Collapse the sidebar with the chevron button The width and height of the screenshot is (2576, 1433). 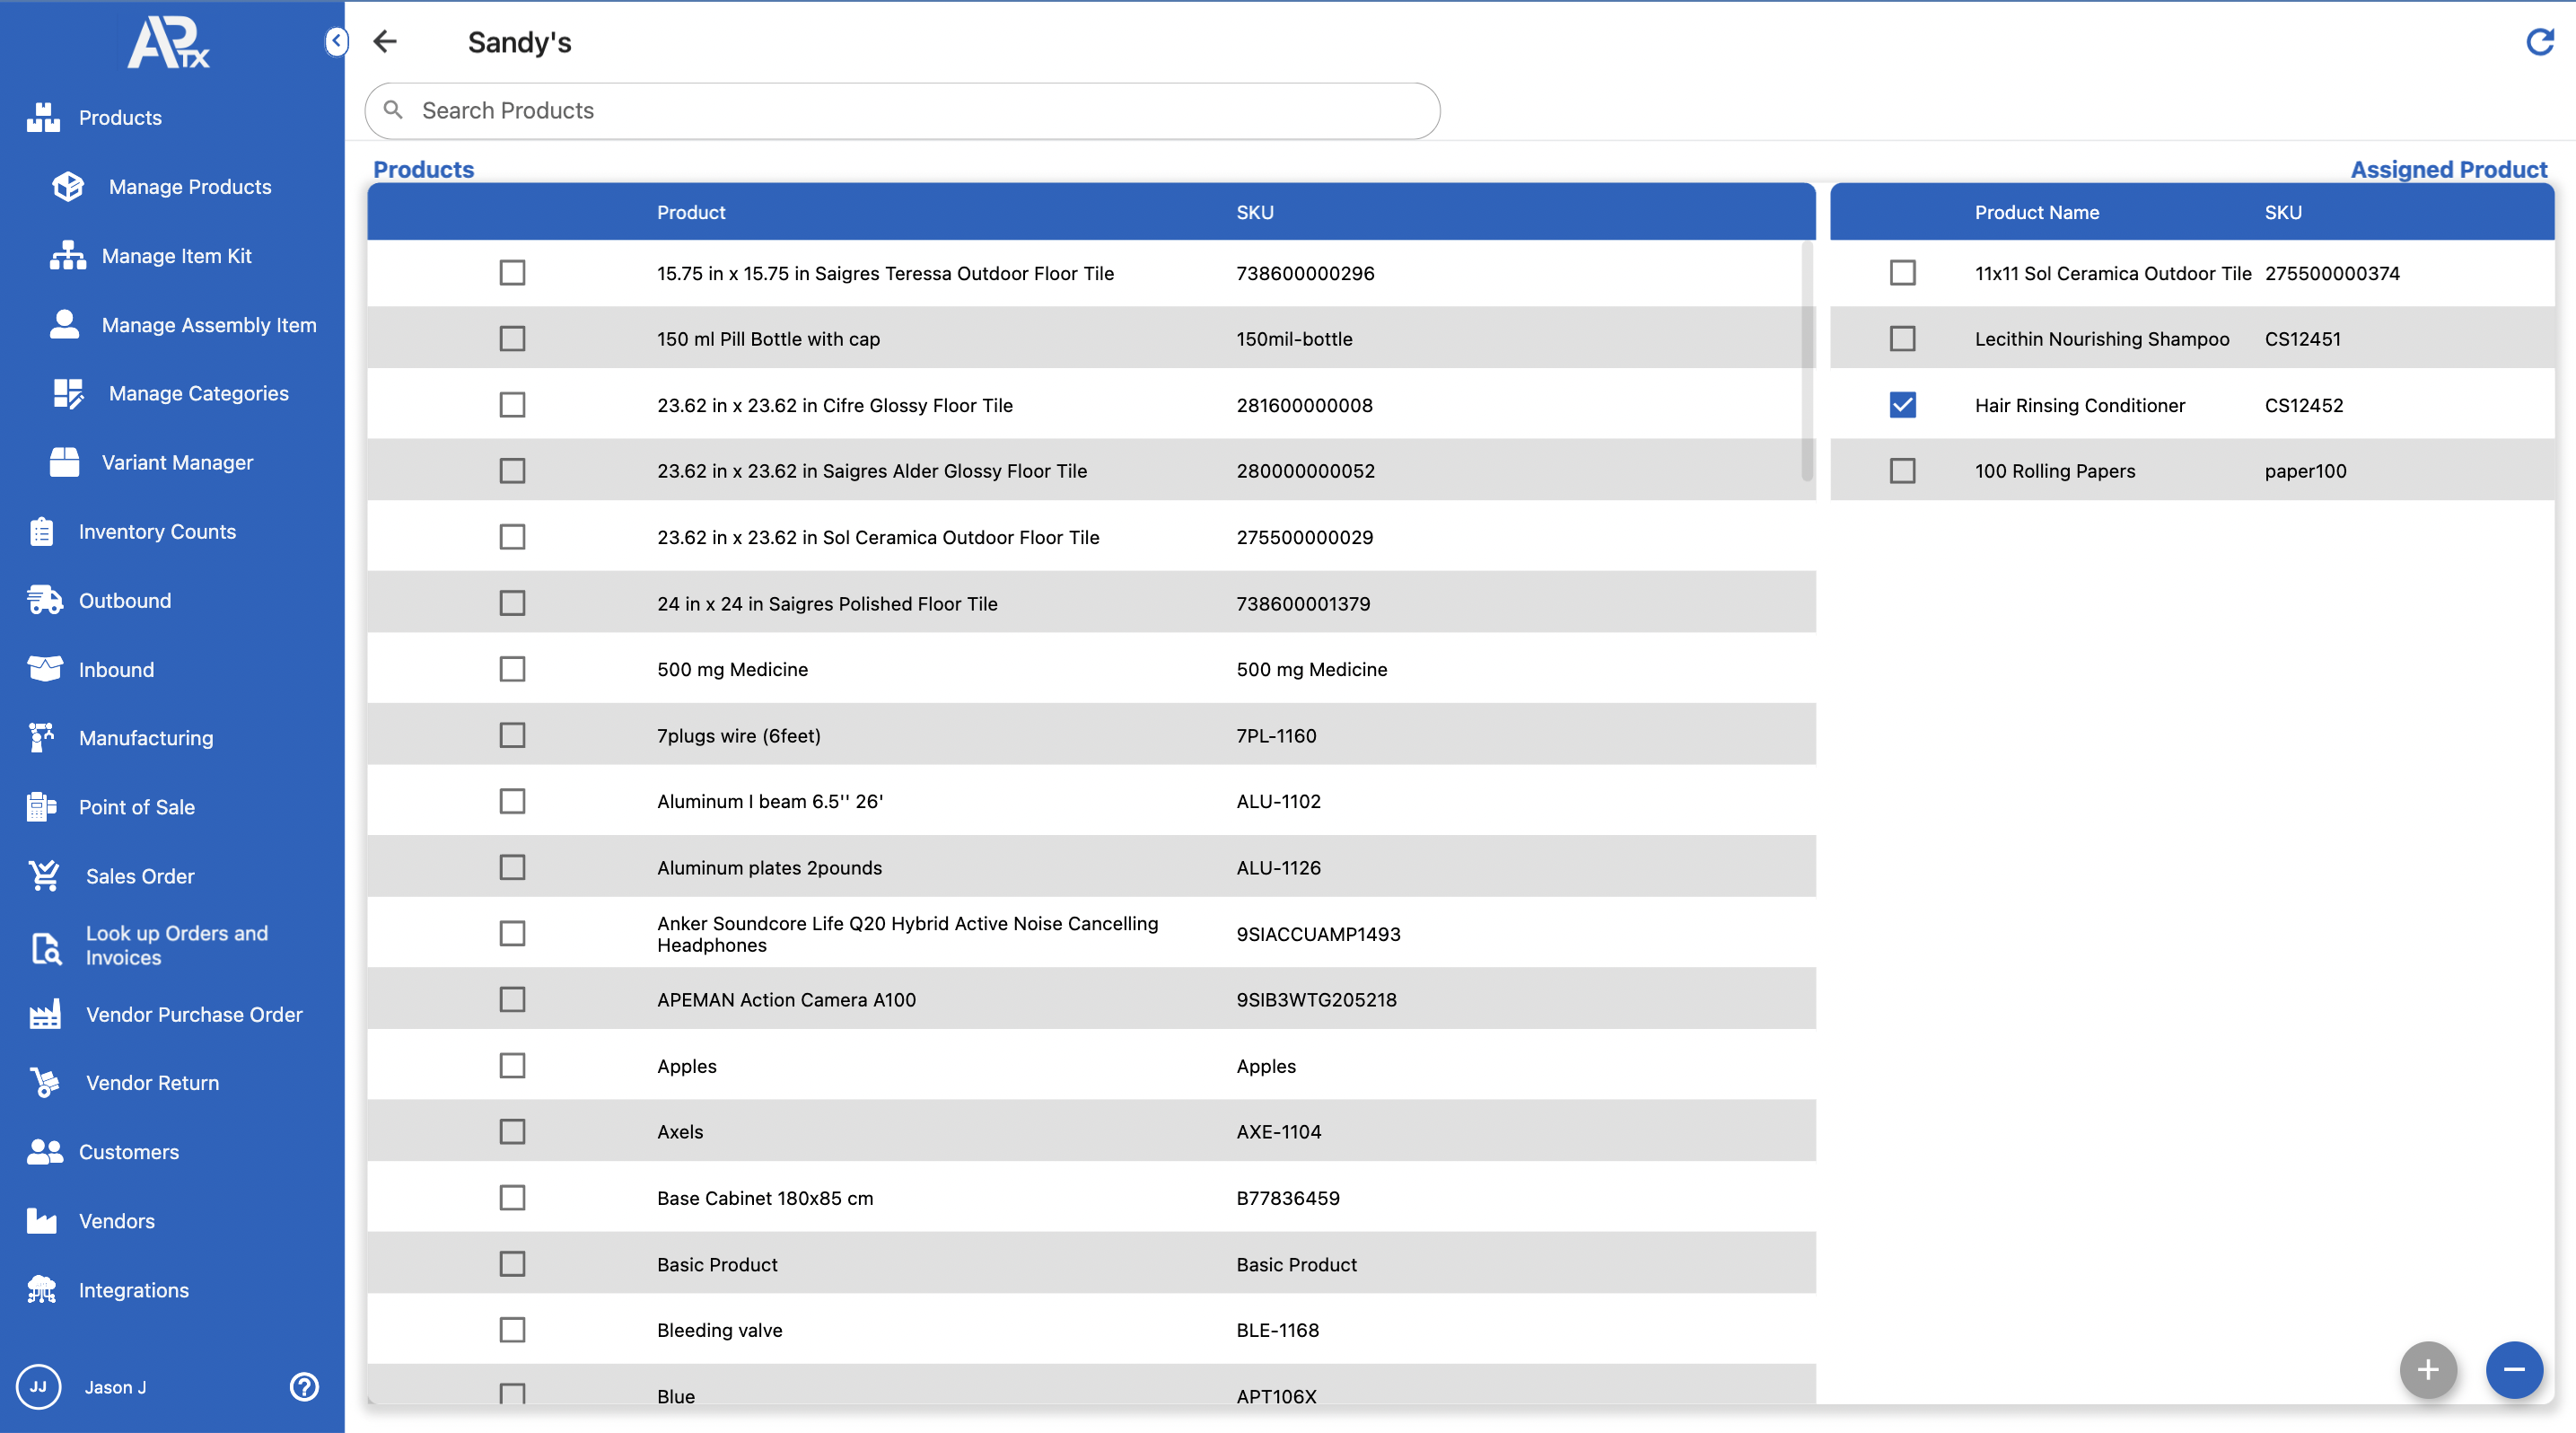tap(336, 42)
